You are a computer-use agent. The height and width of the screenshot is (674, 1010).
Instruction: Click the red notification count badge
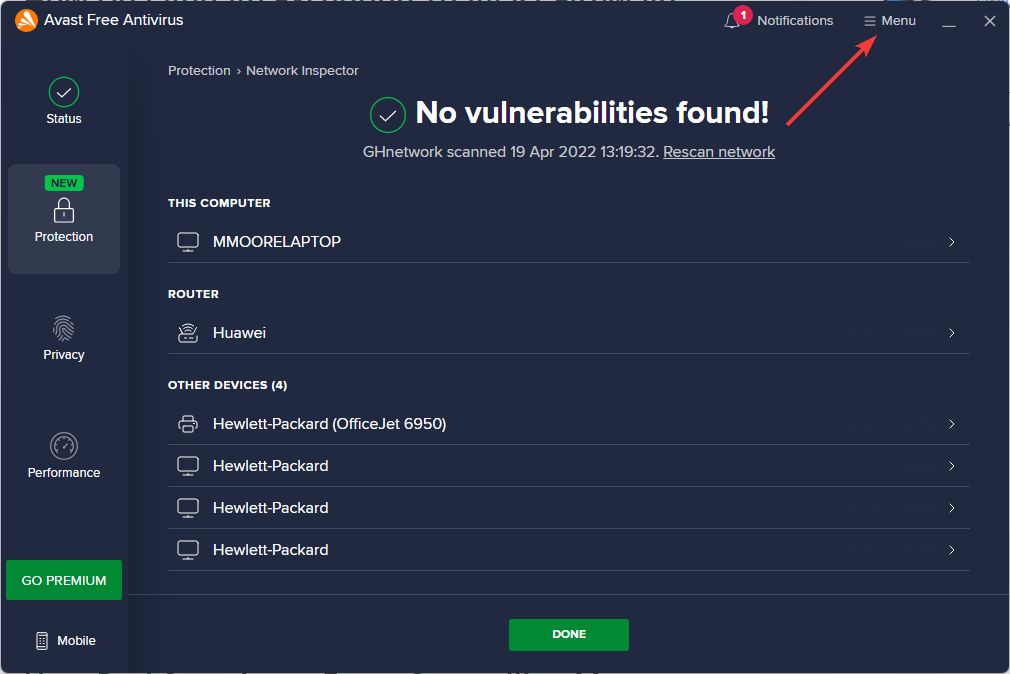pos(743,15)
